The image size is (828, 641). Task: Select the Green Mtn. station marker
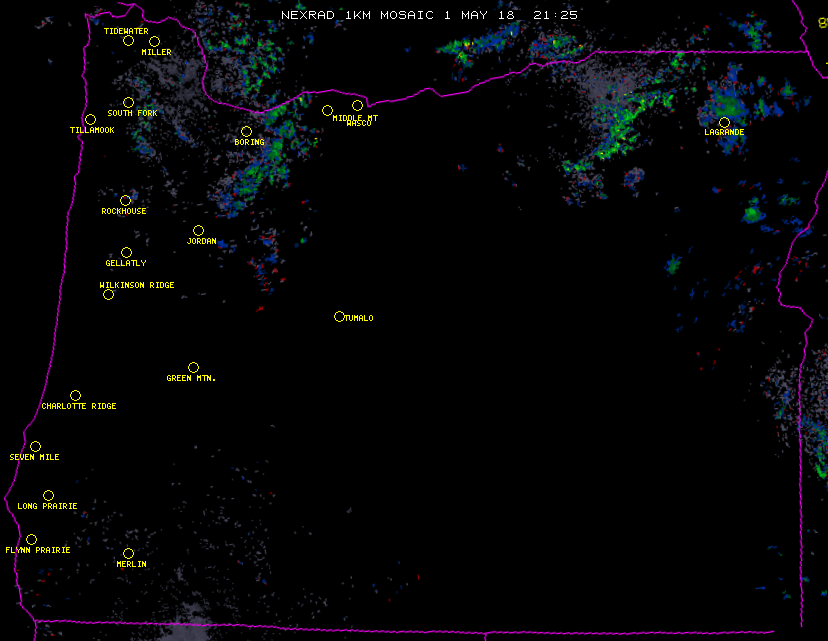click(x=193, y=367)
